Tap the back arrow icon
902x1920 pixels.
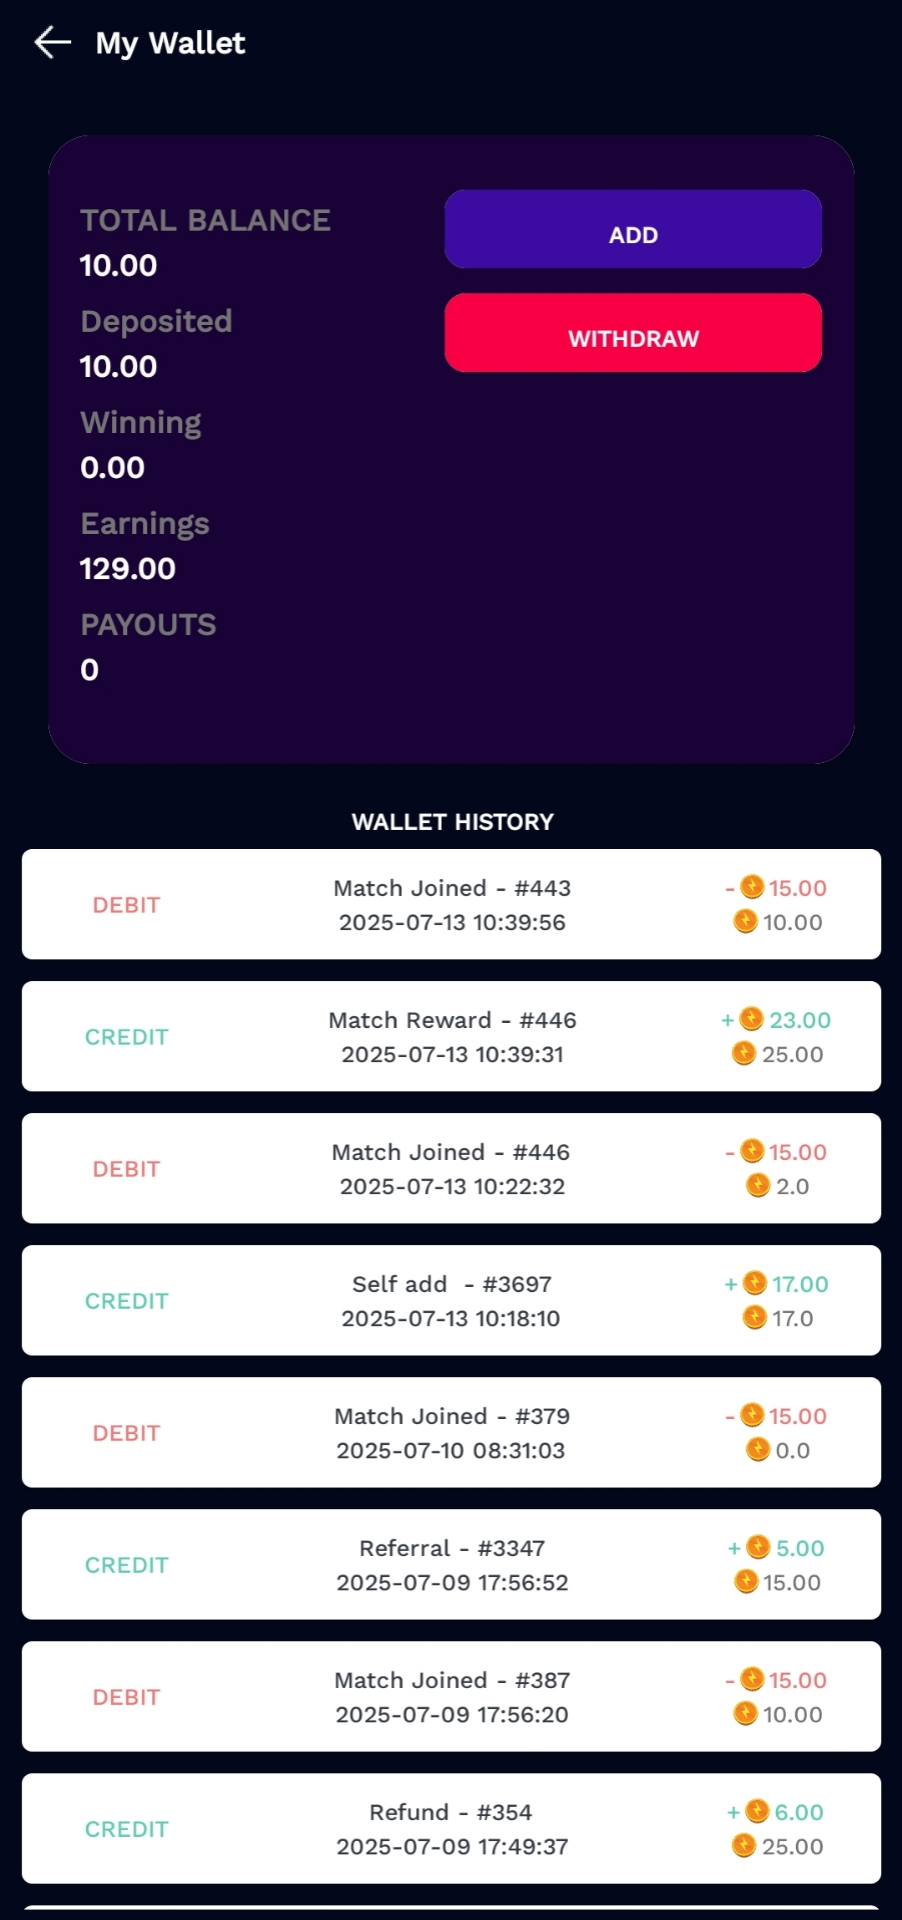(52, 42)
